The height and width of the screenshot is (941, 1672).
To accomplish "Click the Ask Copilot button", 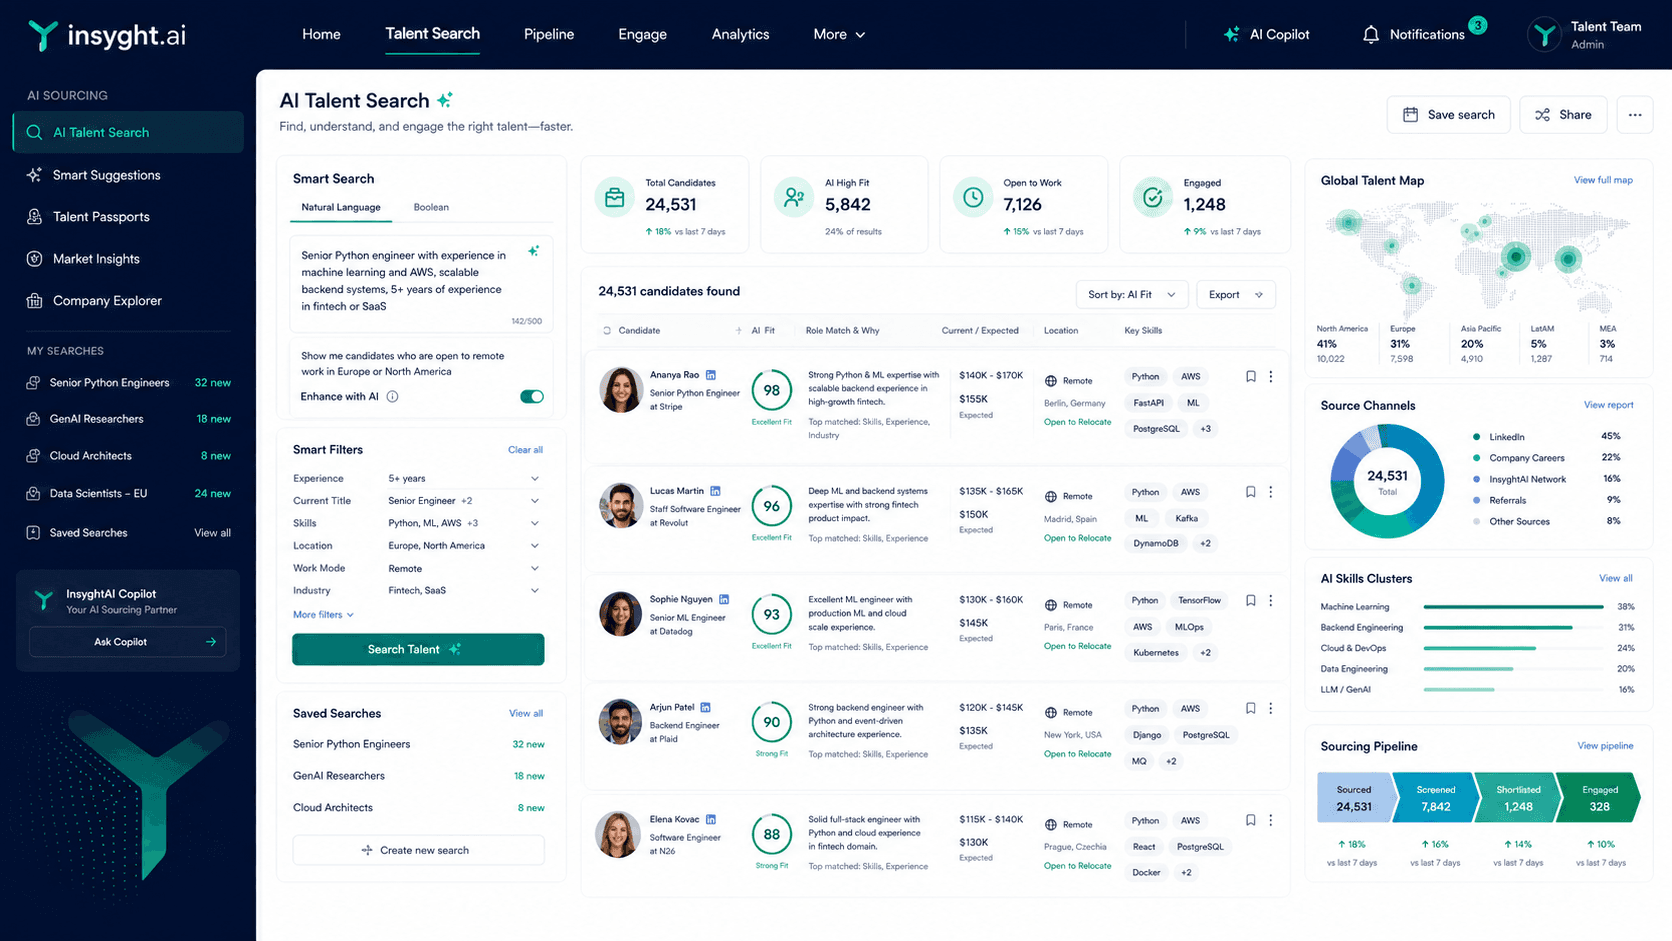I will click(x=128, y=642).
